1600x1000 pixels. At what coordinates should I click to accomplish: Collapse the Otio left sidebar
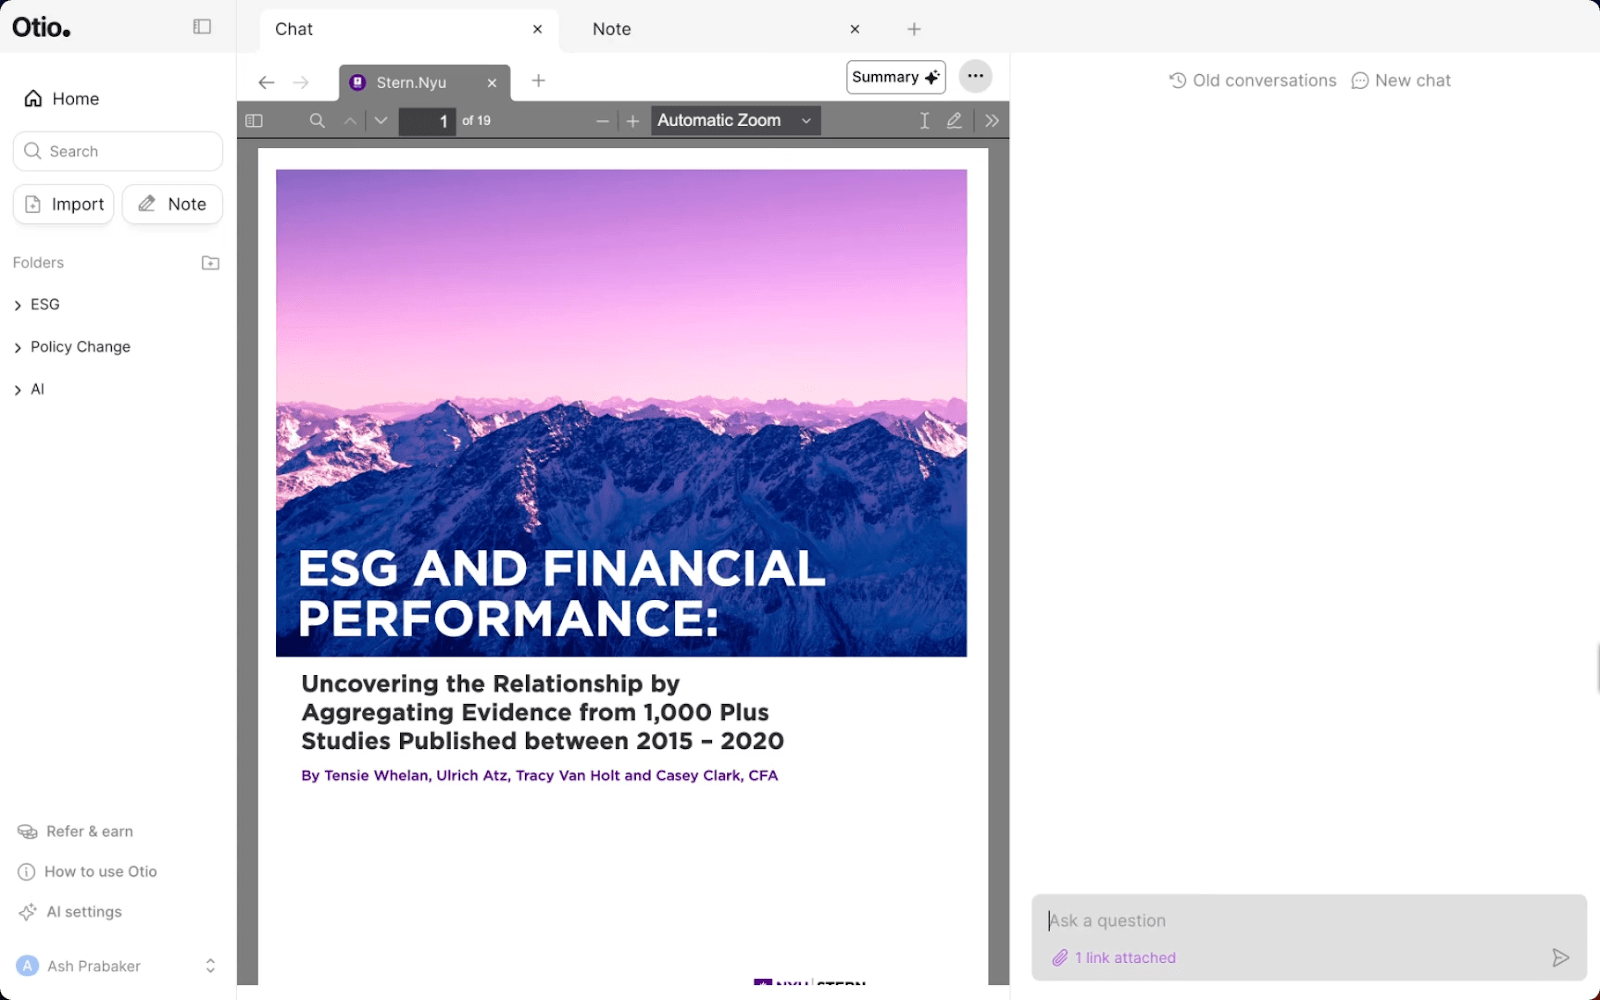coord(202,27)
